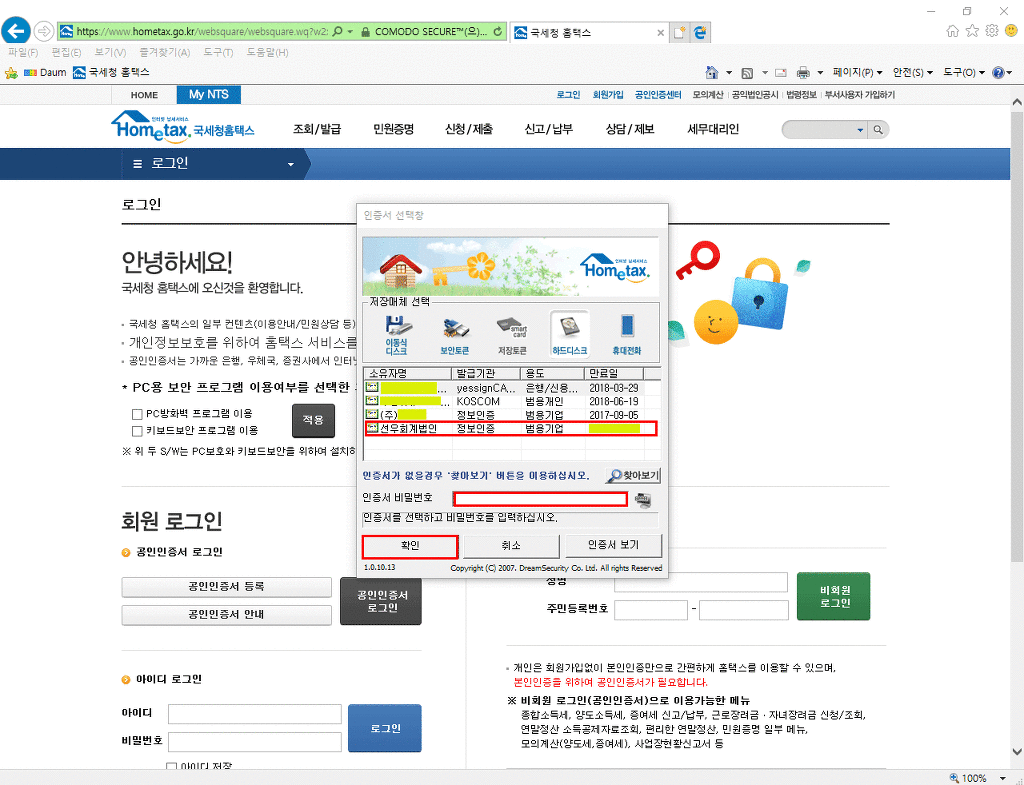1024x785 pixels.
Task: Close the 국세청 홈택스 browser tab
Action: [x=660, y=32]
